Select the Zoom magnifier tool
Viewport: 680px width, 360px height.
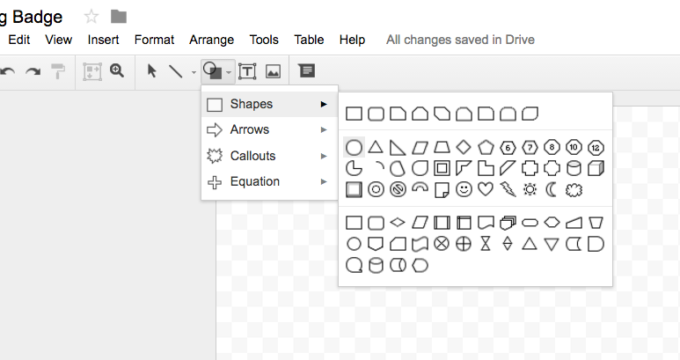click(117, 71)
